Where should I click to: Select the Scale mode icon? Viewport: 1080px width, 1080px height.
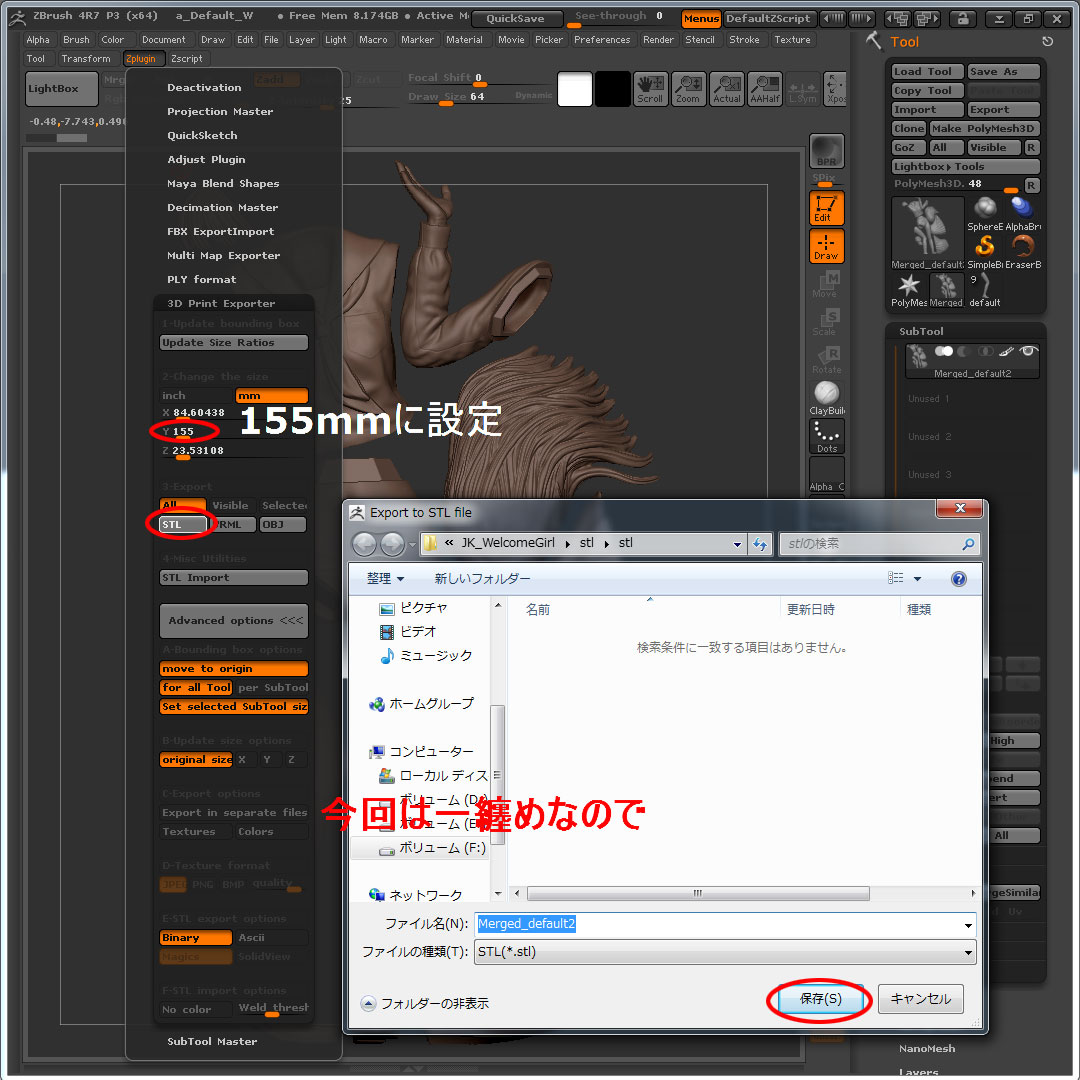[x=826, y=322]
